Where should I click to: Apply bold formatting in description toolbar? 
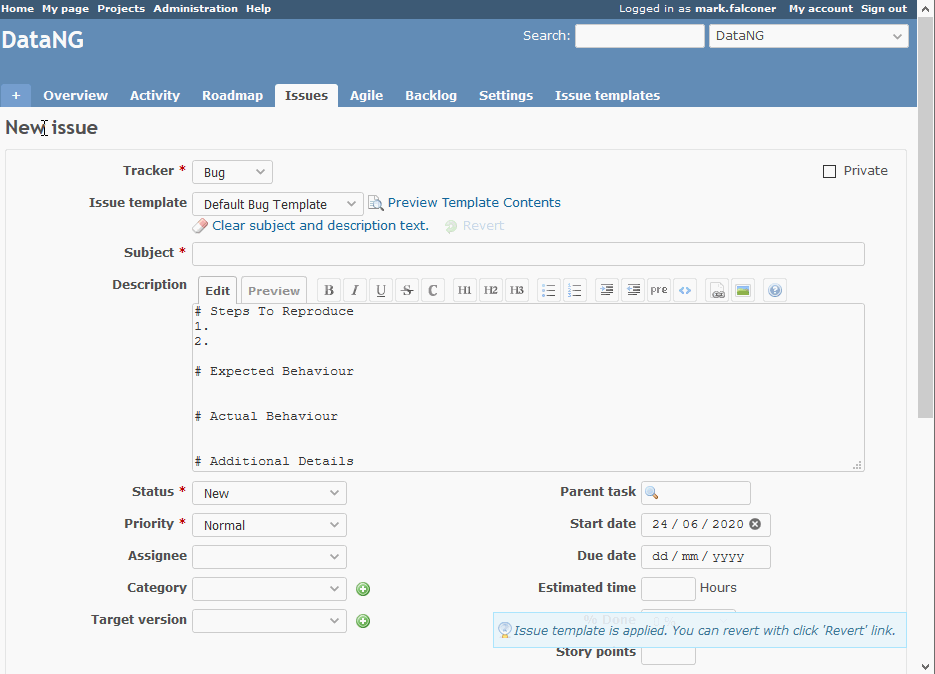(x=329, y=290)
